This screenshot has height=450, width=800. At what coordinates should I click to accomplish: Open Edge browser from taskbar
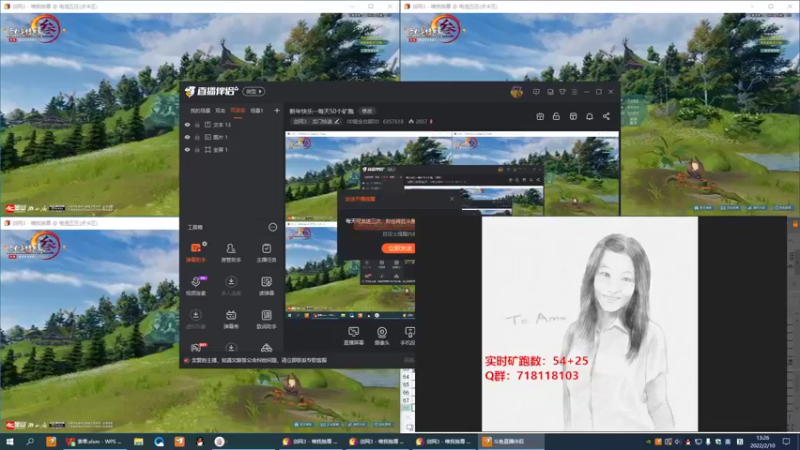[x=159, y=441]
